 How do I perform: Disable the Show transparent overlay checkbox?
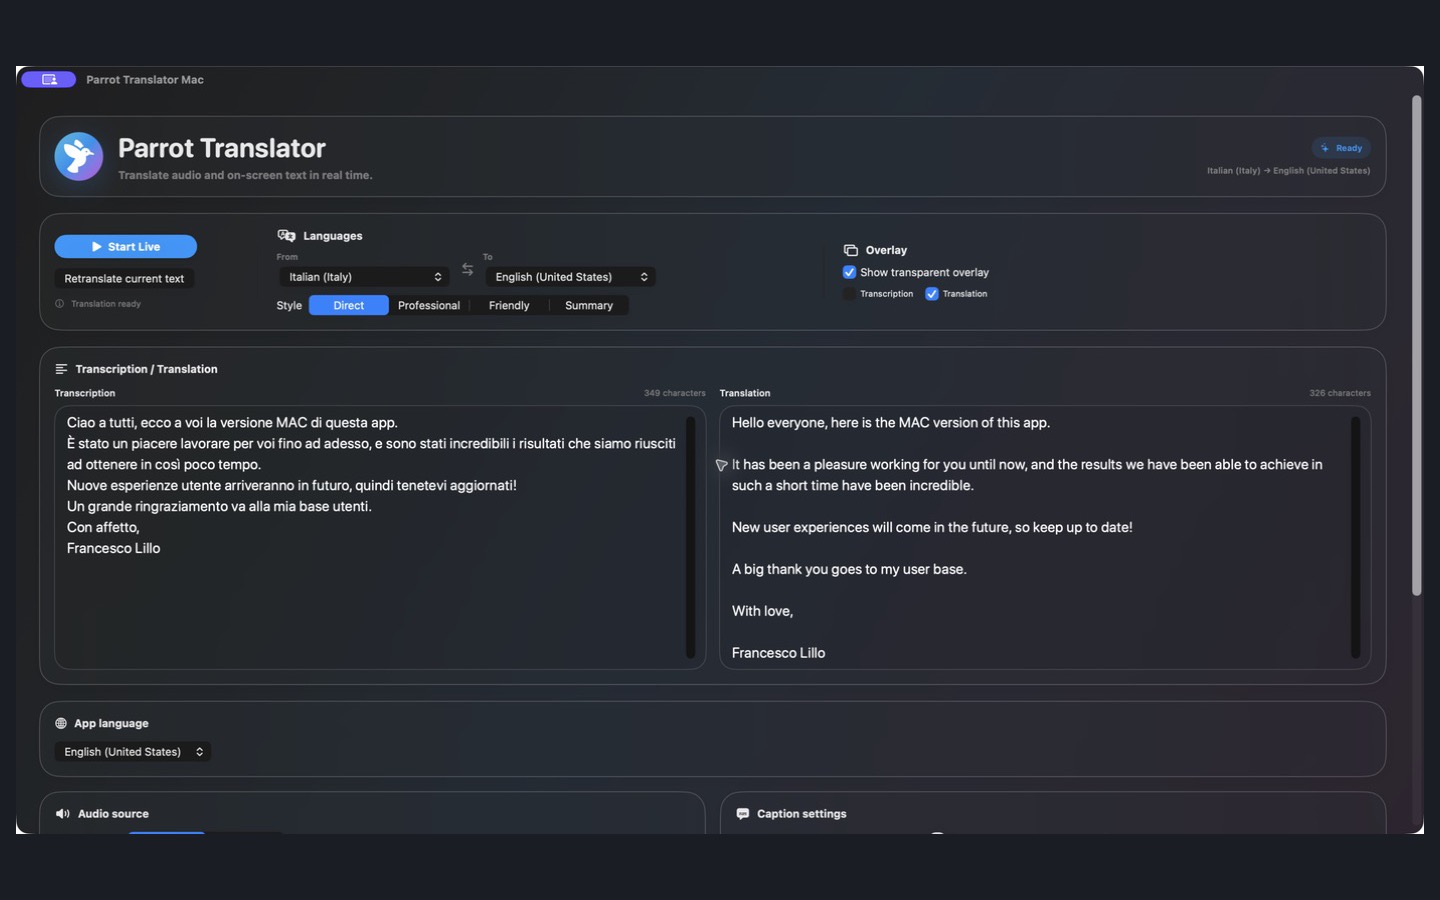coord(850,272)
